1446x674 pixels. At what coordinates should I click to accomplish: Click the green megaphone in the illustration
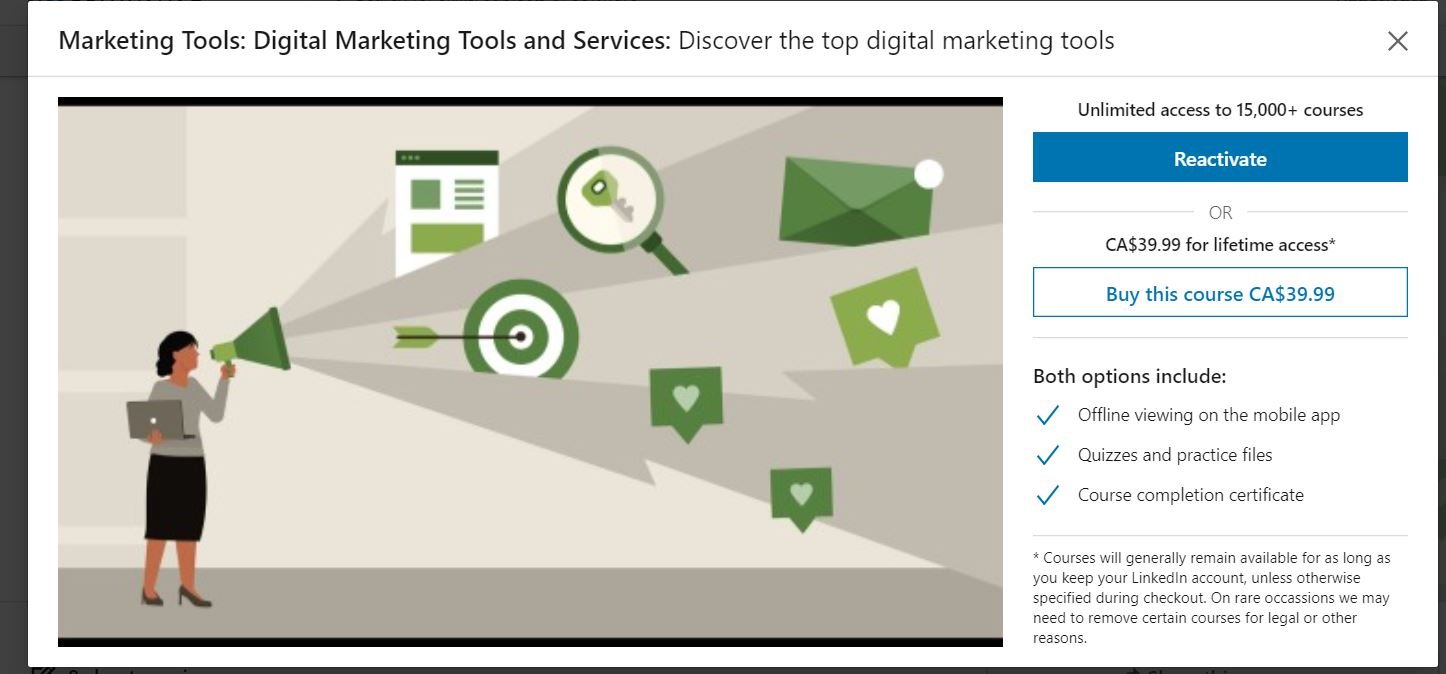pyautogui.click(x=255, y=342)
